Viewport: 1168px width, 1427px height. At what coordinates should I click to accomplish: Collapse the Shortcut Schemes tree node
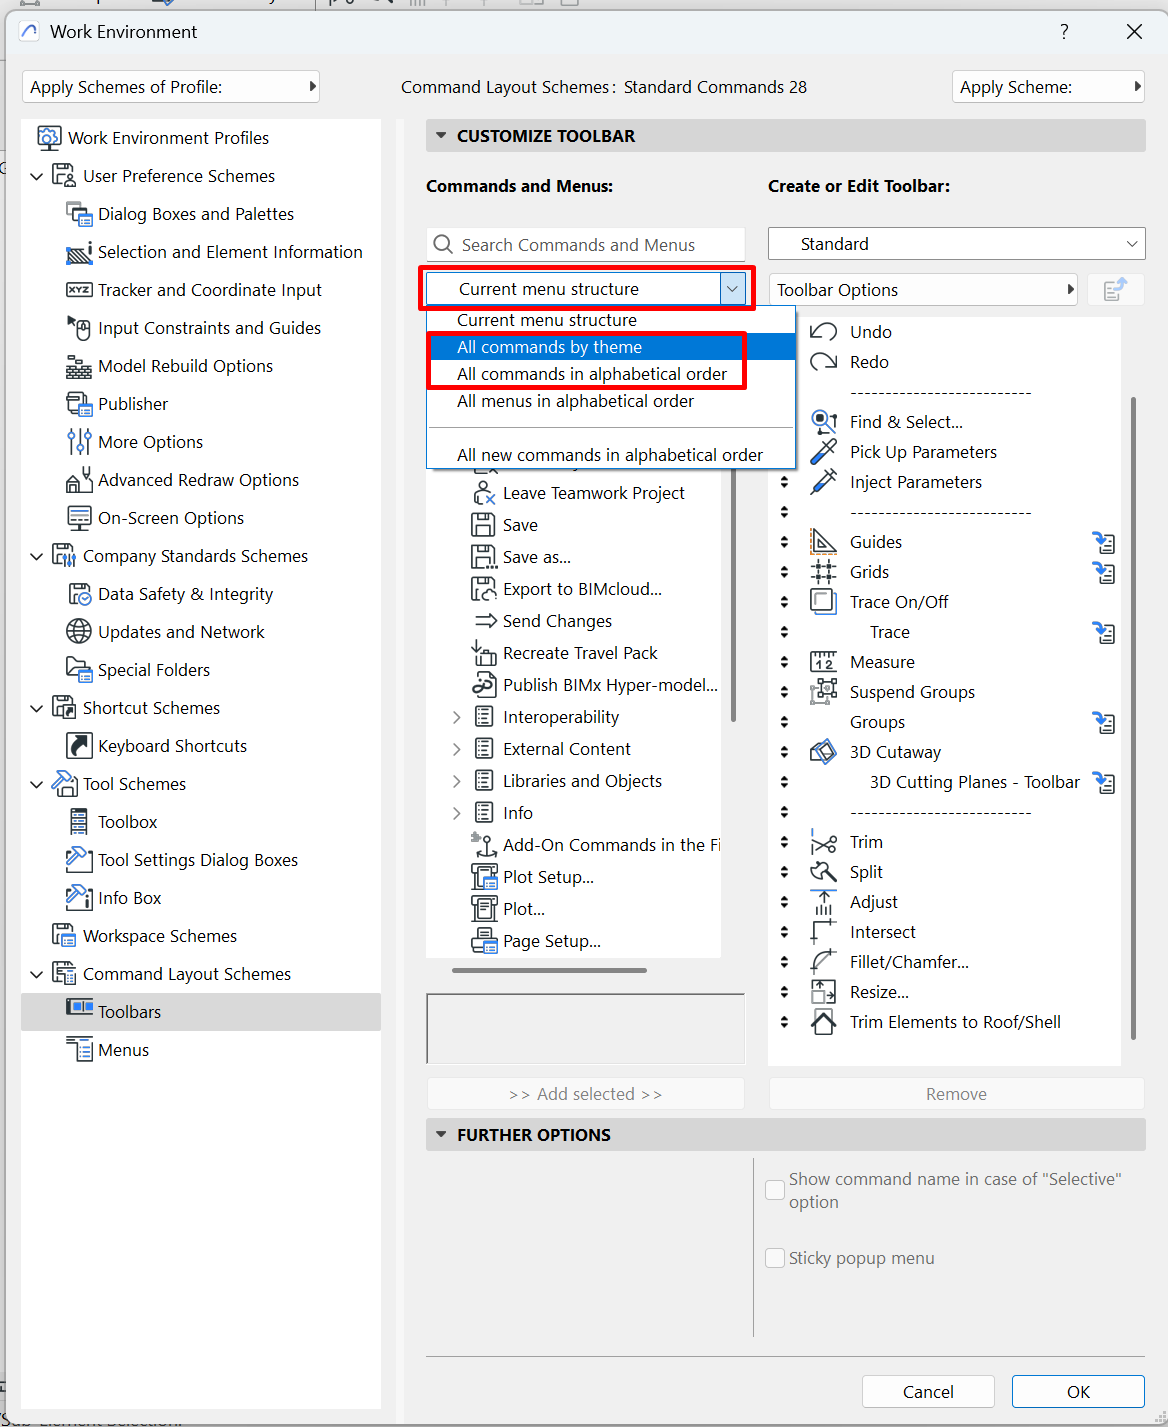(x=37, y=708)
